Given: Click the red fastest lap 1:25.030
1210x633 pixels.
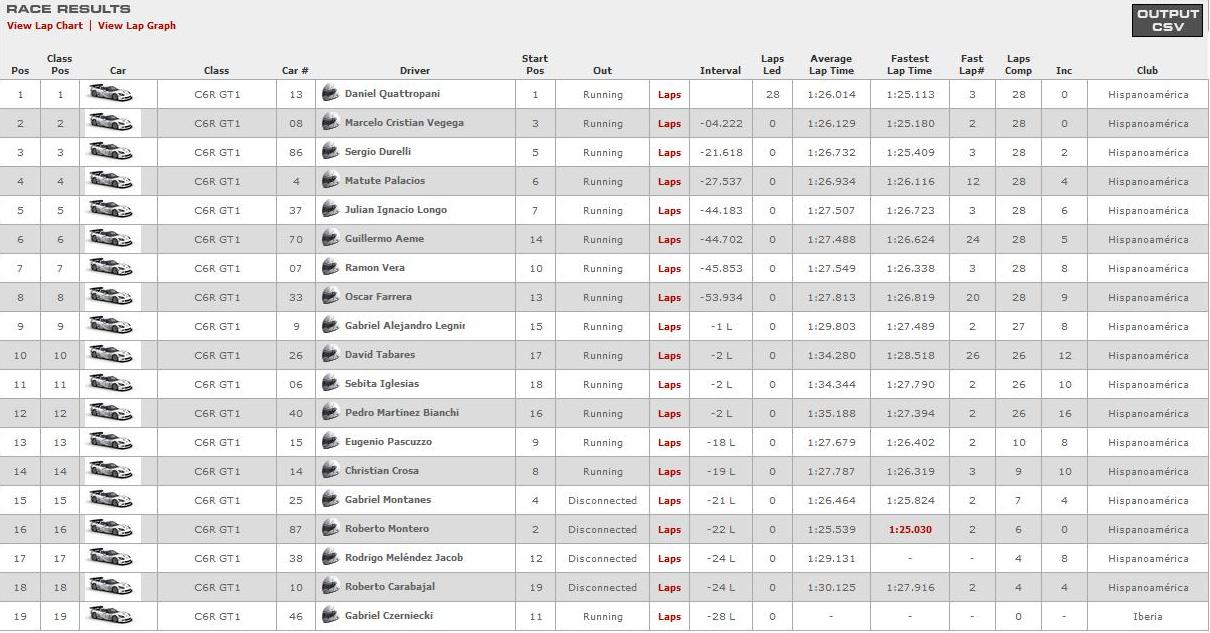Looking at the screenshot, I should [x=909, y=530].
